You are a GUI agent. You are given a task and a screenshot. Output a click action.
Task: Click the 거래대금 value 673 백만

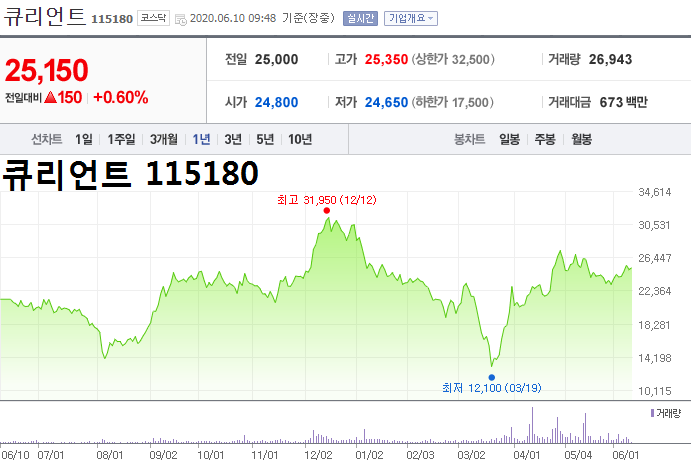624,103
